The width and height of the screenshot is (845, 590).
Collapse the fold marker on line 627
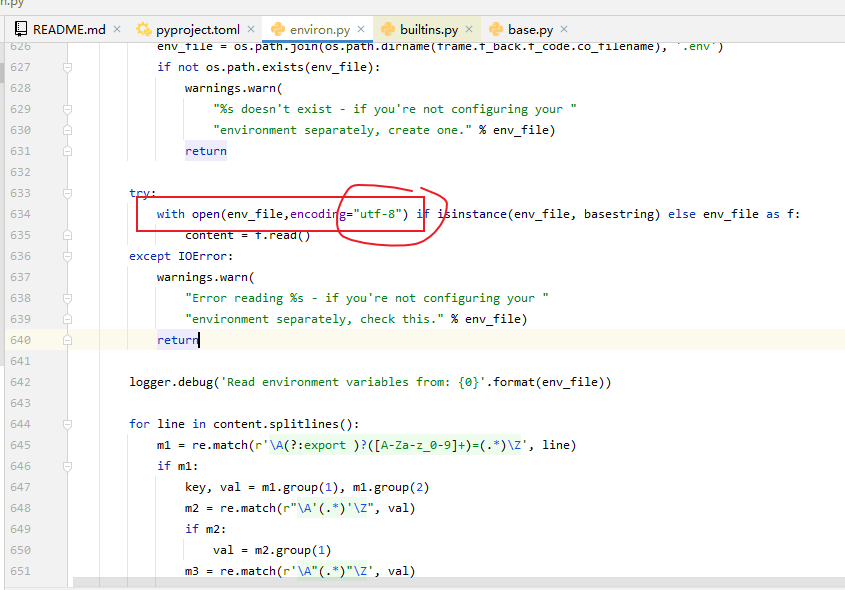(x=67, y=67)
